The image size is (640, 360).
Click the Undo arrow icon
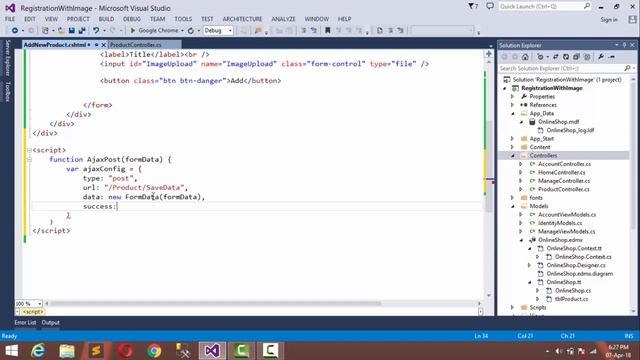tap(96, 31)
